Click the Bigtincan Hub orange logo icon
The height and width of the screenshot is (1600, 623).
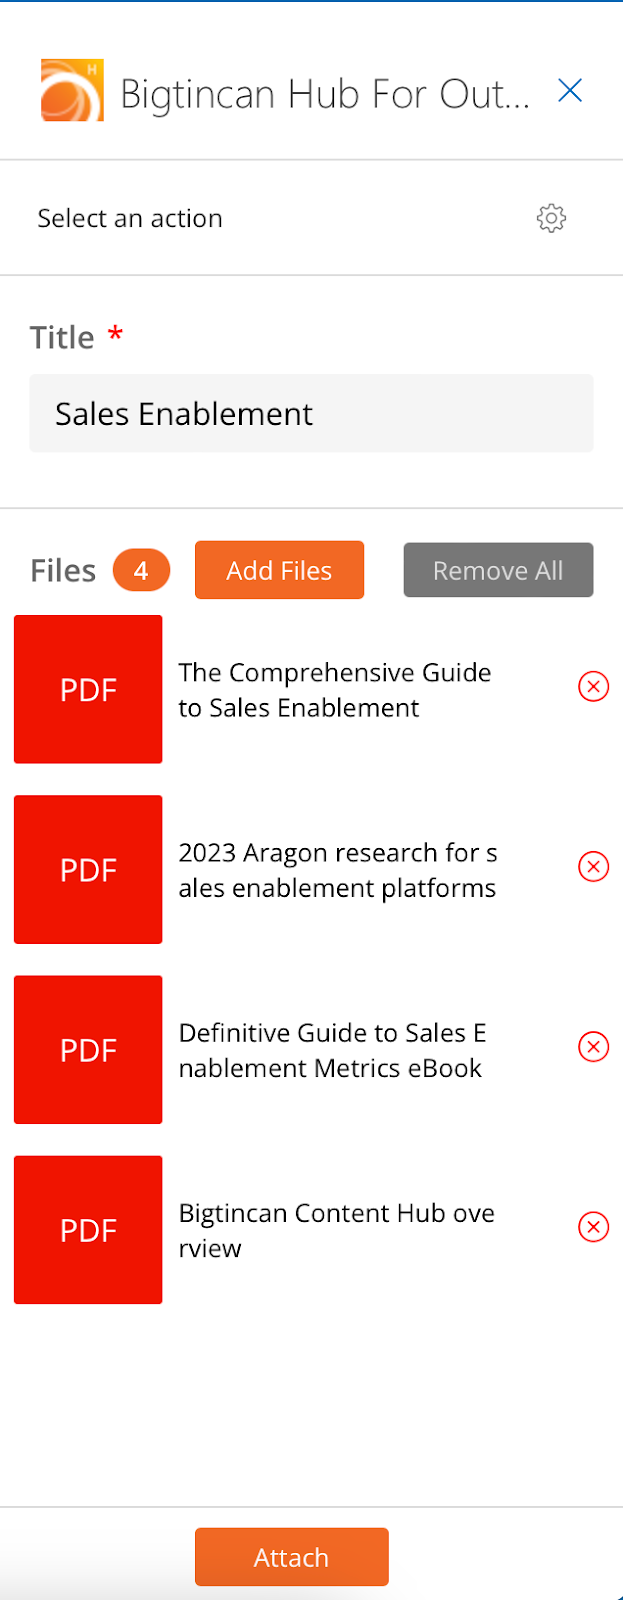point(72,91)
